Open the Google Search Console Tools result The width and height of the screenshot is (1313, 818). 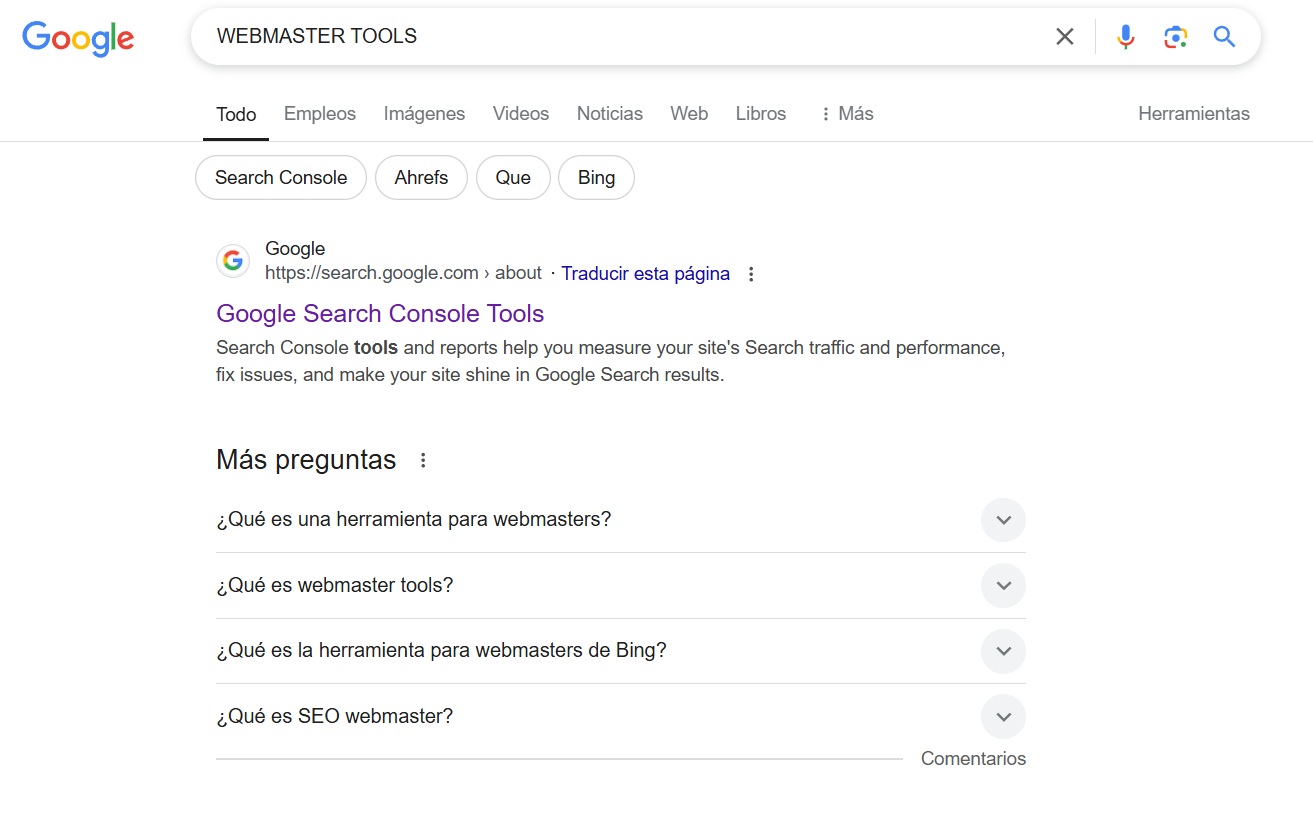pyautogui.click(x=380, y=314)
